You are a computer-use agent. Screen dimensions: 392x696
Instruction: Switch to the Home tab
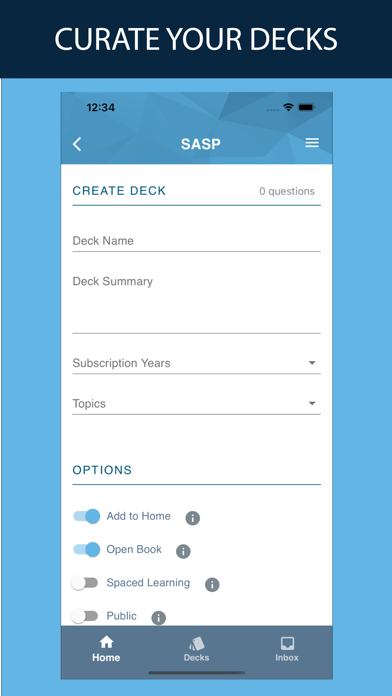pyautogui.click(x=106, y=649)
